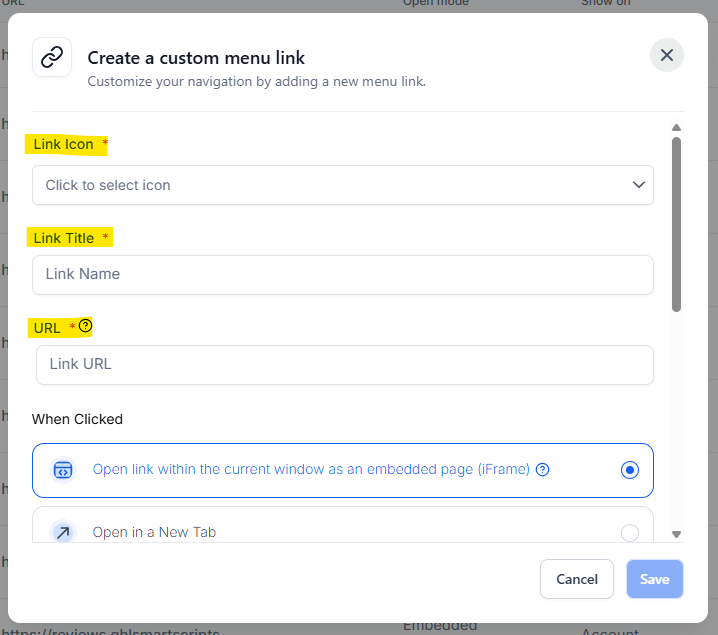Click the scroll down arrow in dialog
The height and width of the screenshot is (635, 718).
tap(676, 534)
